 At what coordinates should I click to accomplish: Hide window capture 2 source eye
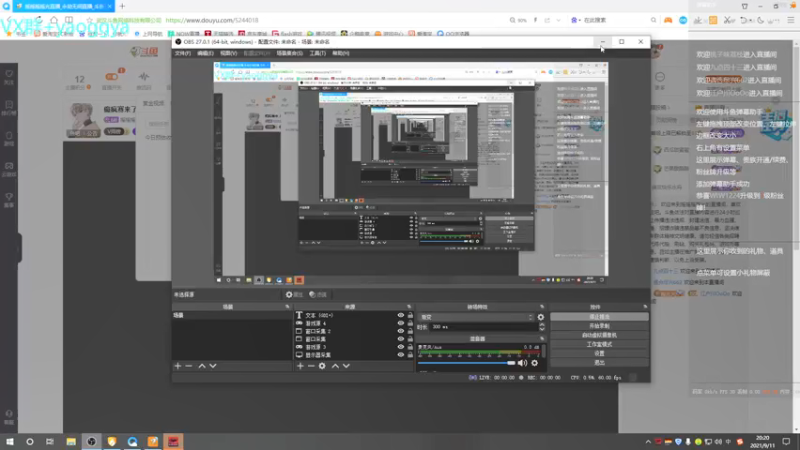click(x=401, y=331)
